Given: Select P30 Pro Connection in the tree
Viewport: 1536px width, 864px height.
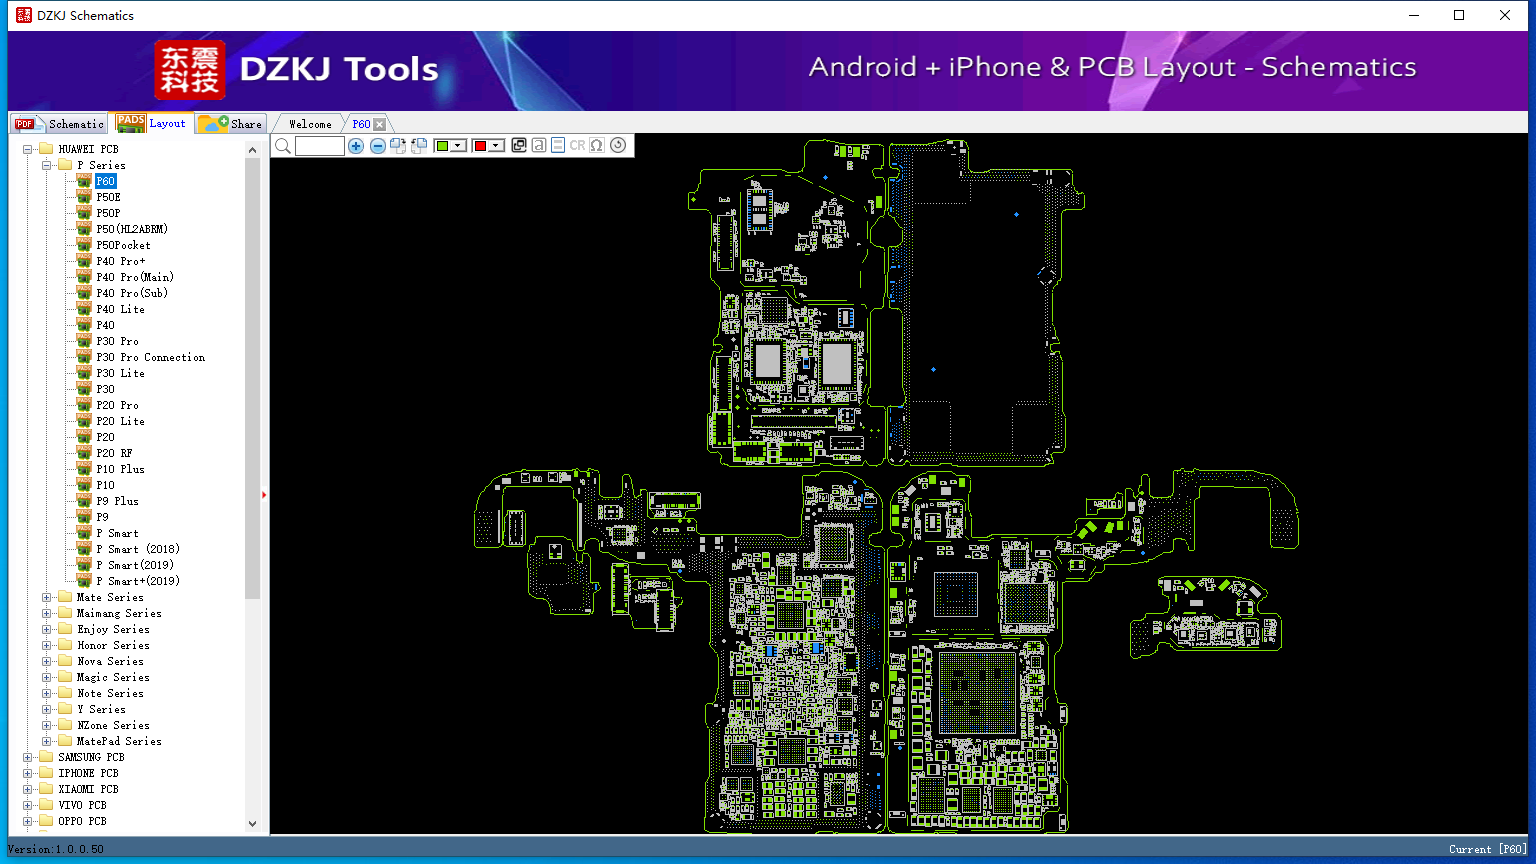Looking at the screenshot, I should pos(151,357).
